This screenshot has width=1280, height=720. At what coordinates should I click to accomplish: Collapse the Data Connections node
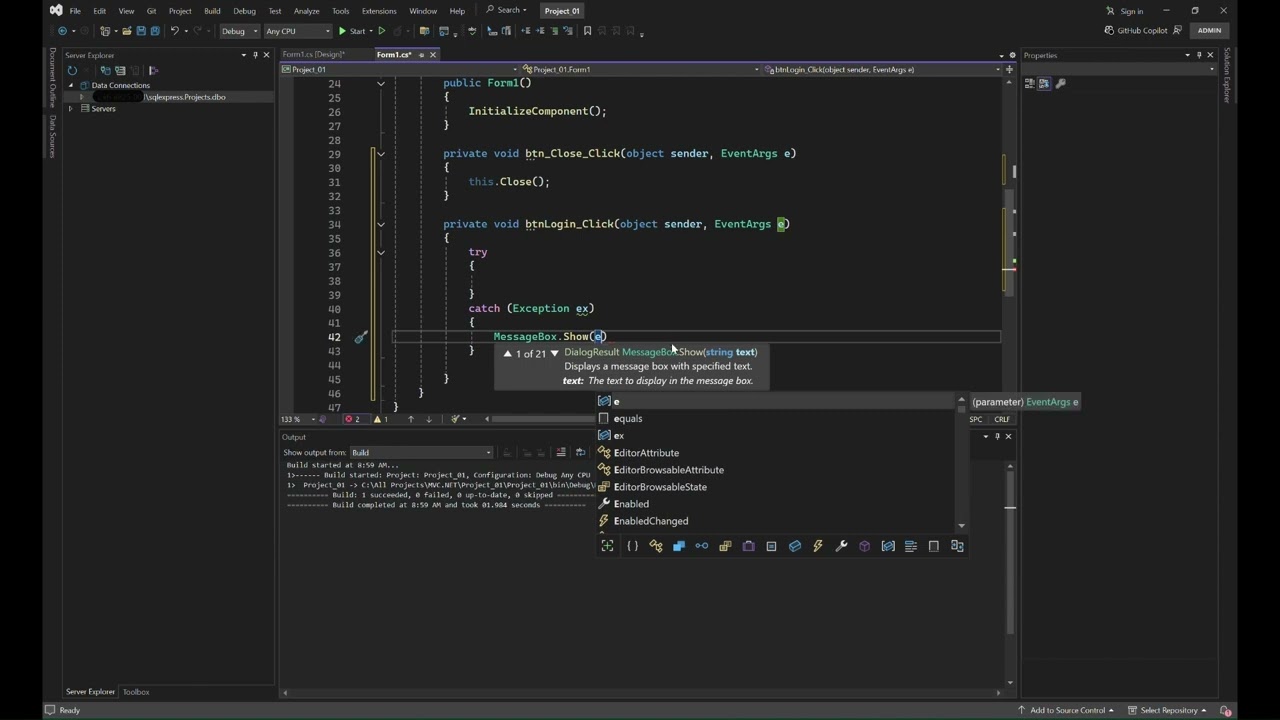point(71,86)
